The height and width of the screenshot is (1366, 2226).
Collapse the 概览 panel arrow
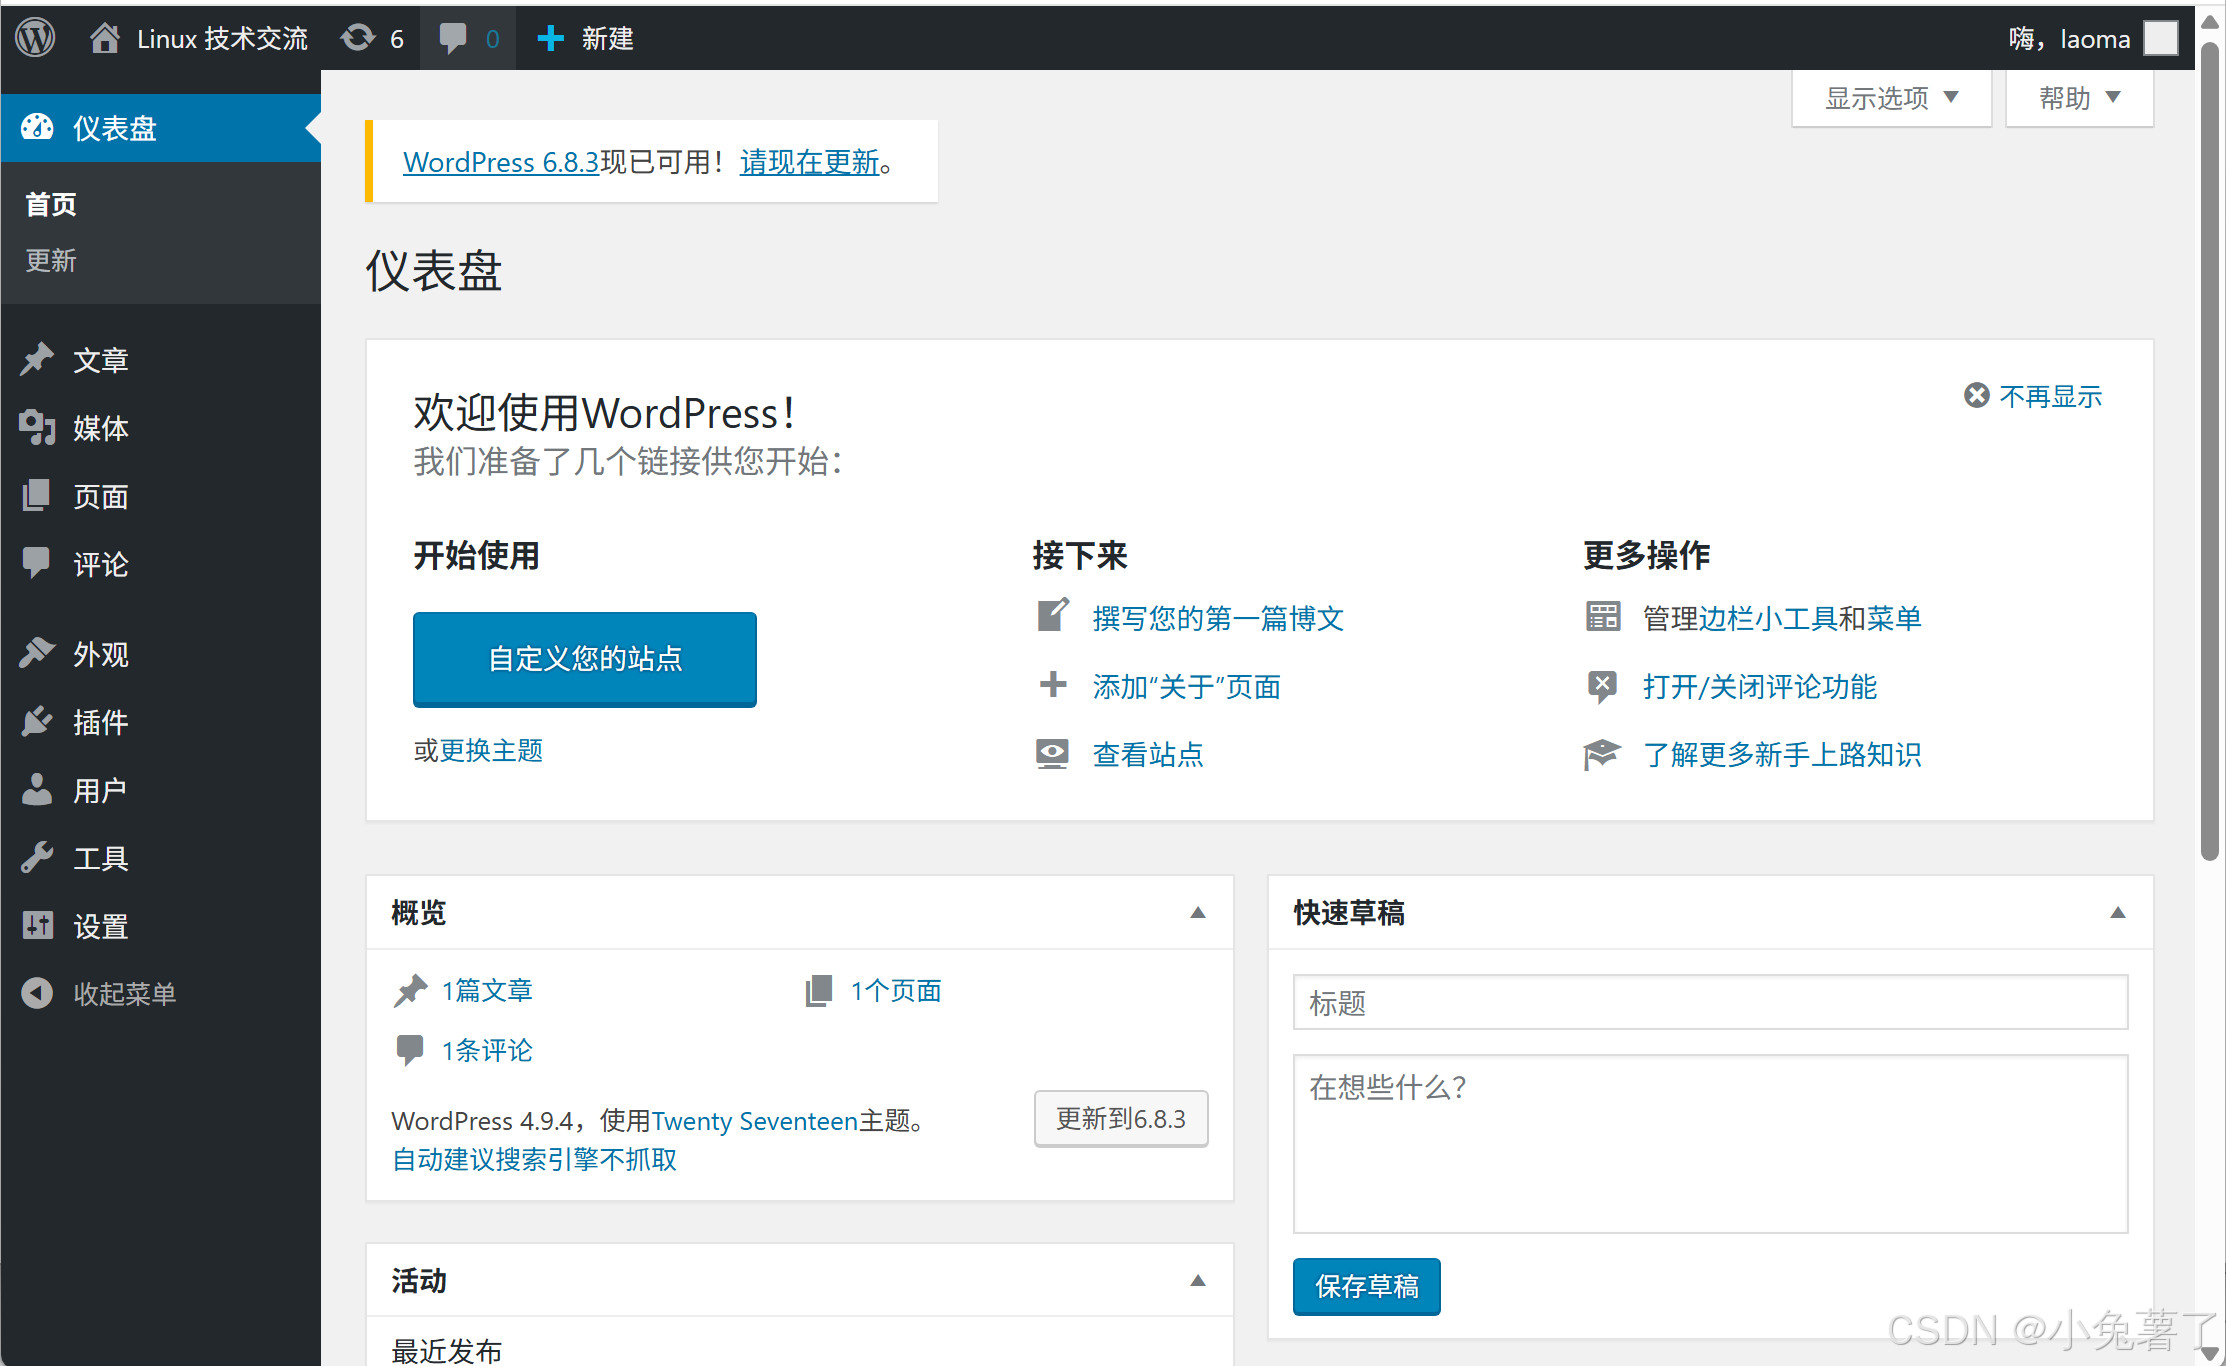[1197, 912]
